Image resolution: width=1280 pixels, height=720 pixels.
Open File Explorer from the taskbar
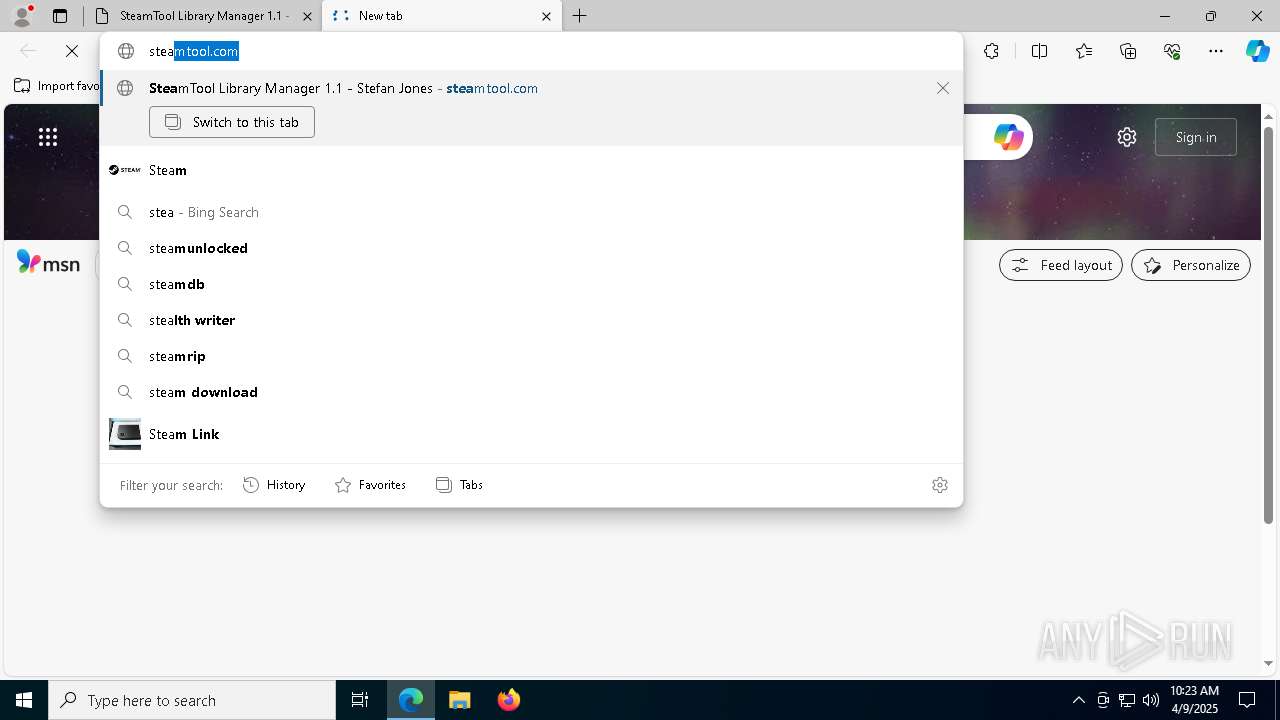pyautogui.click(x=460, y=700)
